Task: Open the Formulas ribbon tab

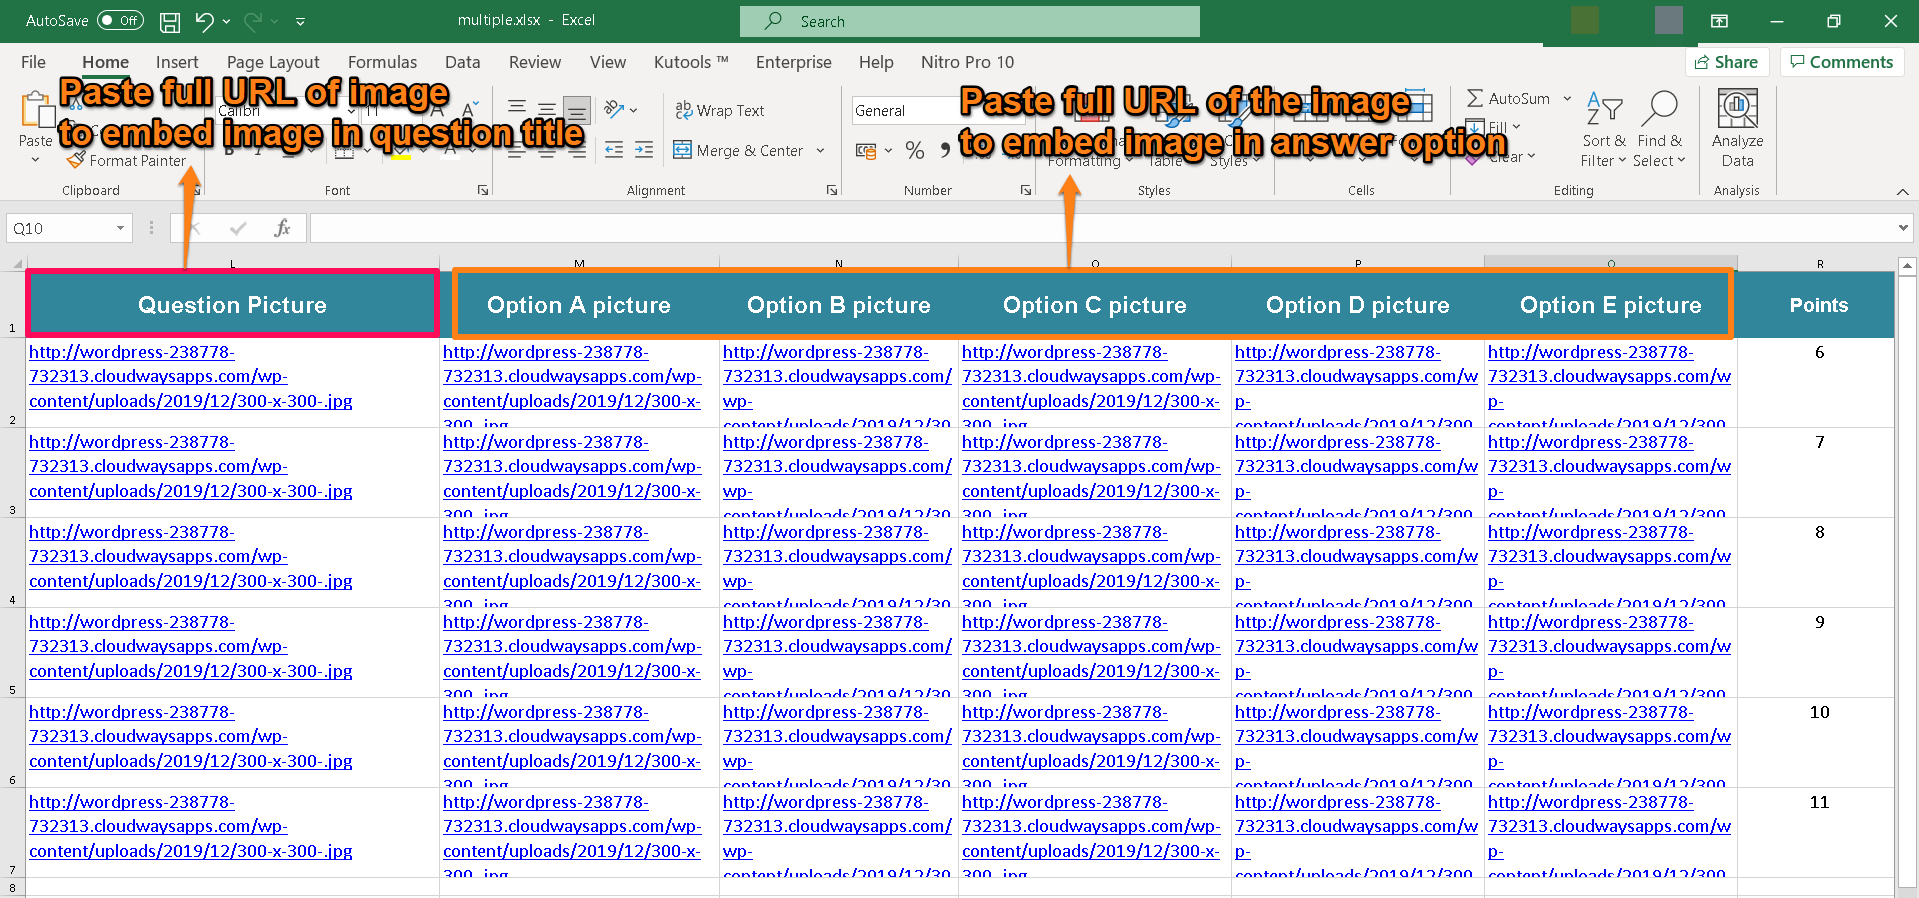Action: point(382,62)
